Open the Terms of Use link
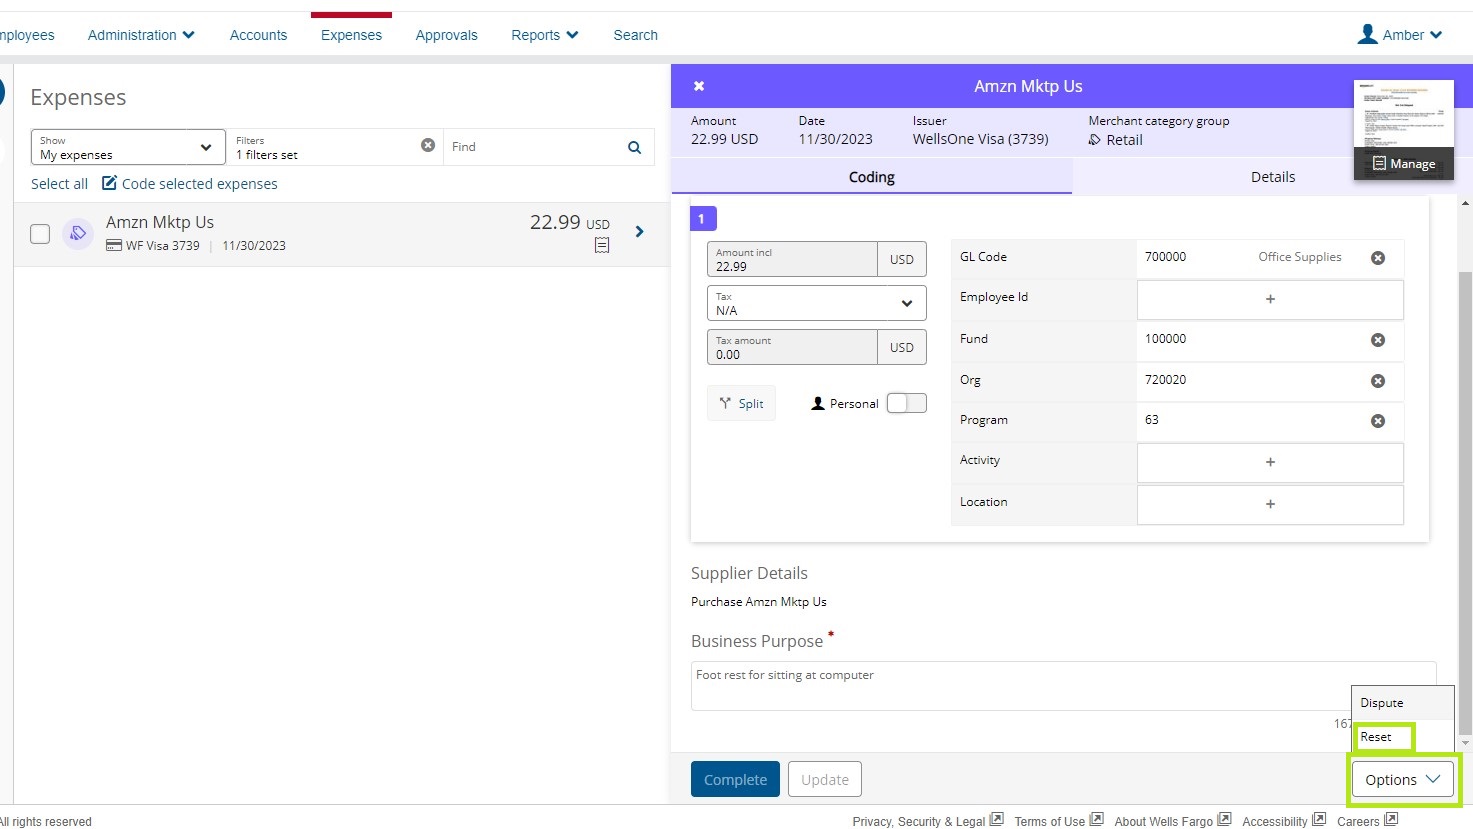Viewport: 1473px width, 829px height. (x=1050, y=821)
